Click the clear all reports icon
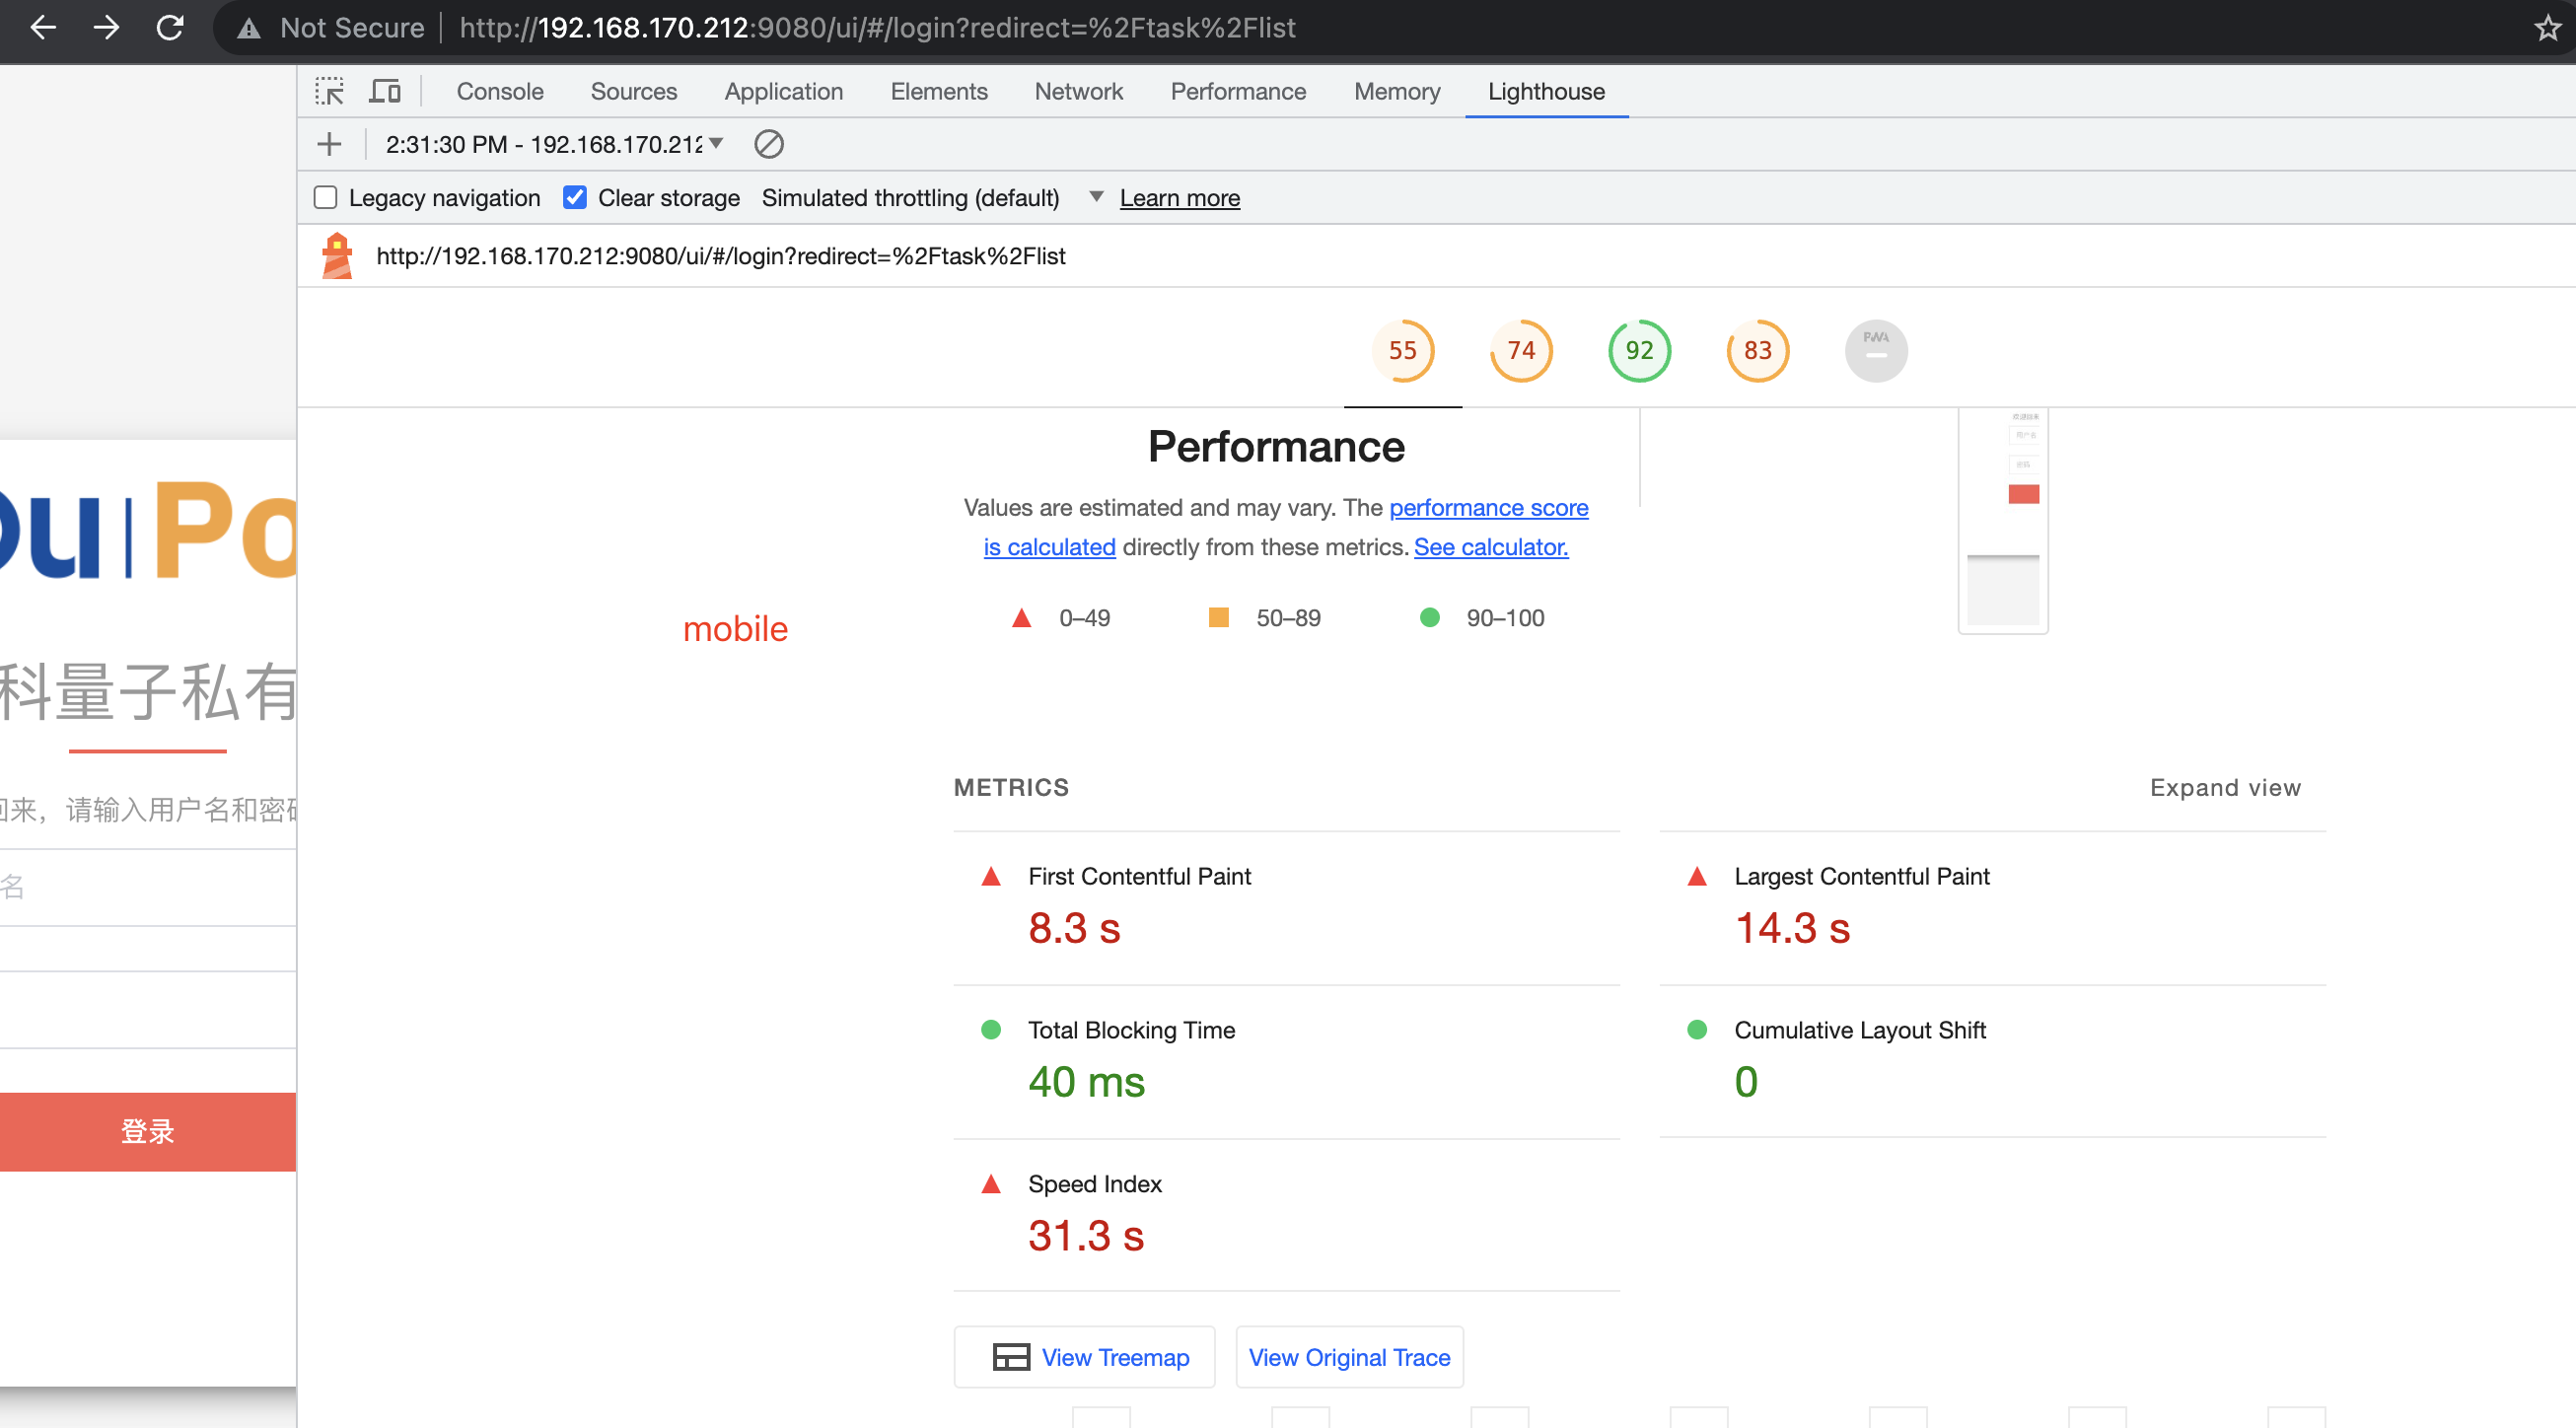2576x1428 pixels. pos(768,144)
